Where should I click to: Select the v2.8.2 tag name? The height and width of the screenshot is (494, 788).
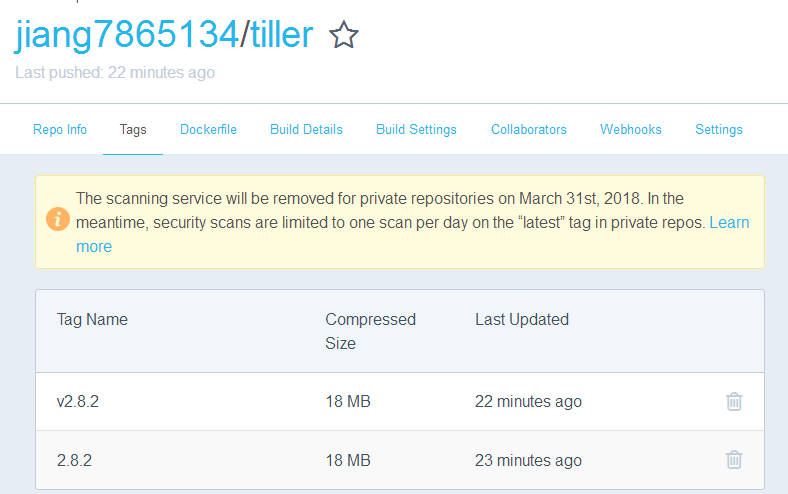pyautogui.click(x=78, y=402)
